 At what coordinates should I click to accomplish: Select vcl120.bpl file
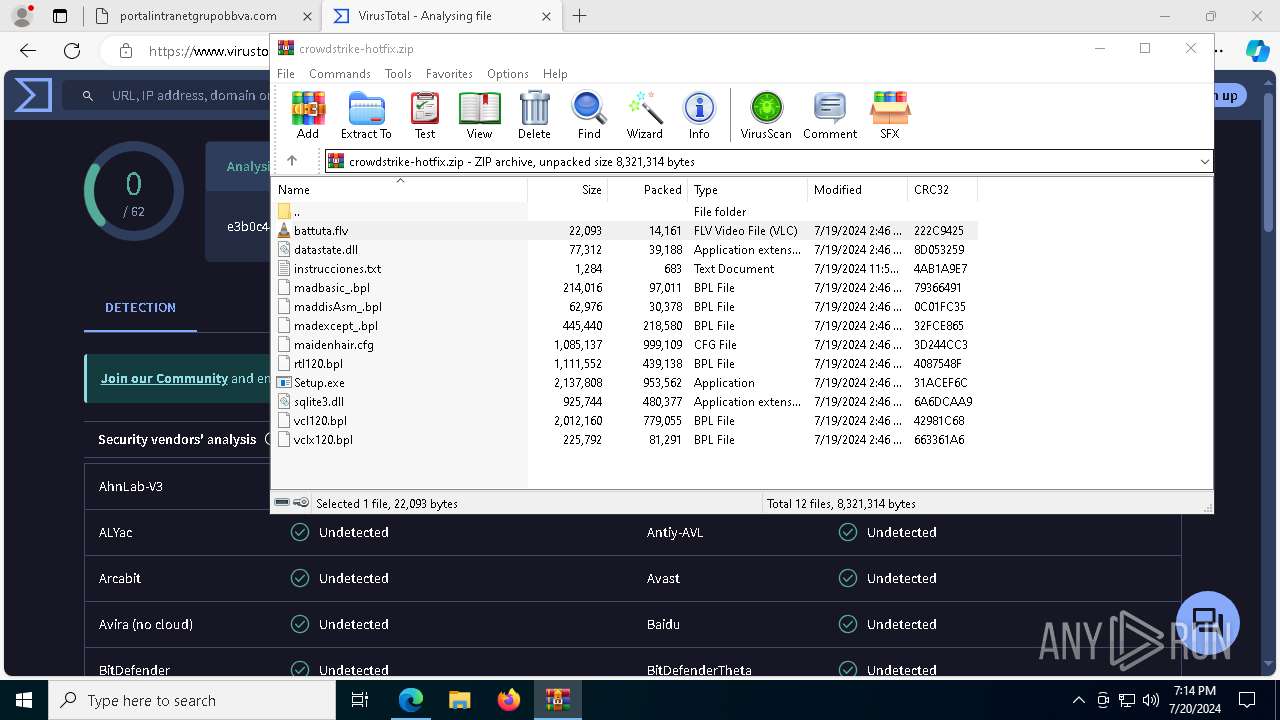pos(625,421)
